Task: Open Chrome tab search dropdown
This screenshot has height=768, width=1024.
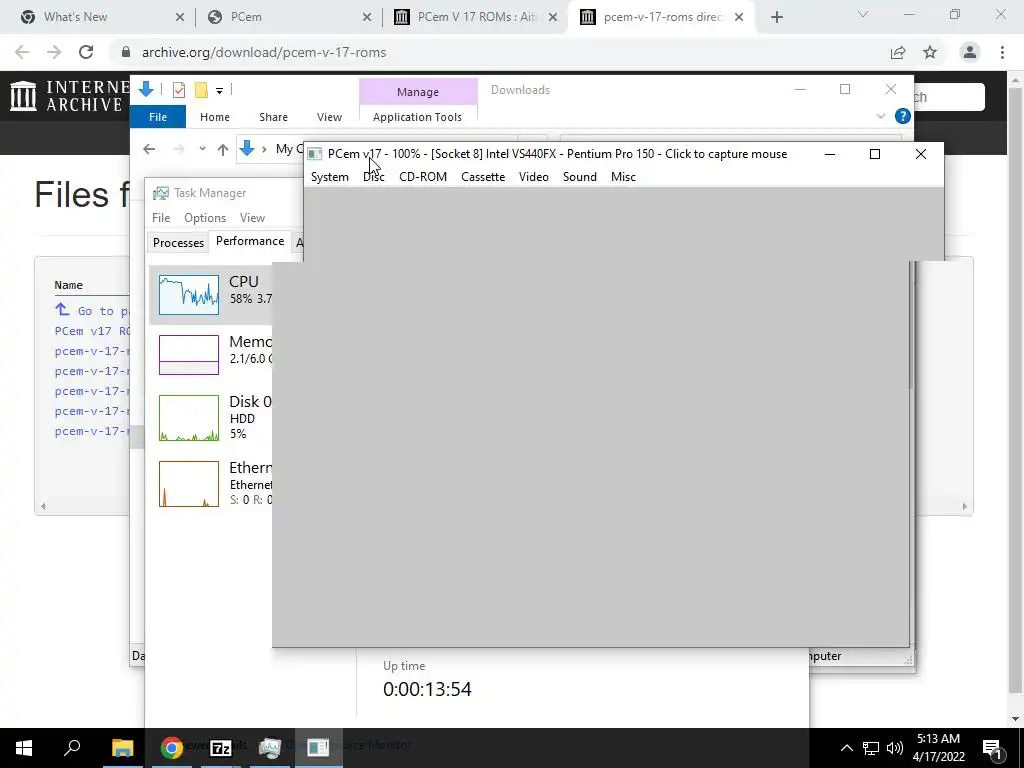Action: click(x=863, y=14)
